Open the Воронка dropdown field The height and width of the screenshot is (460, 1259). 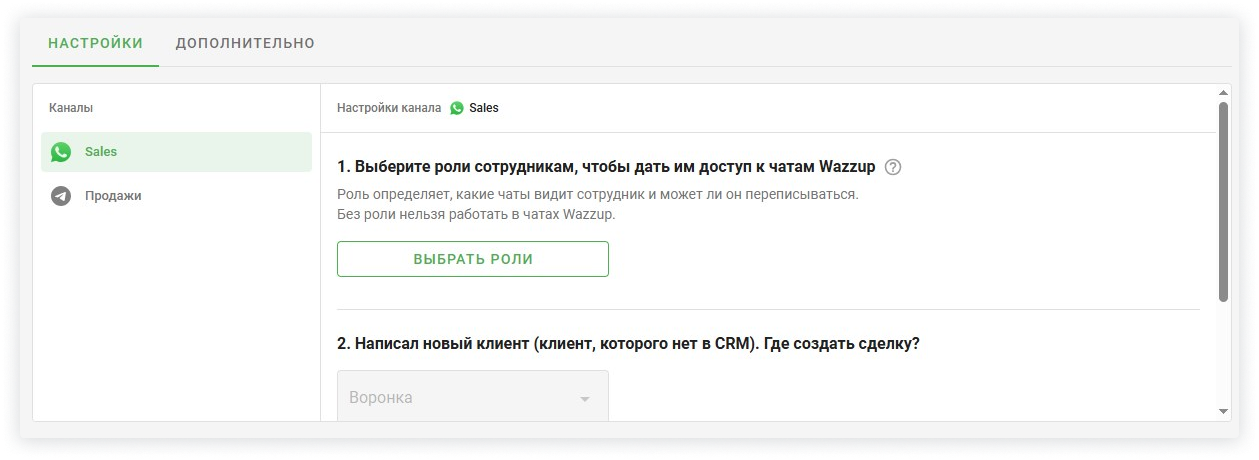point(460,397)
